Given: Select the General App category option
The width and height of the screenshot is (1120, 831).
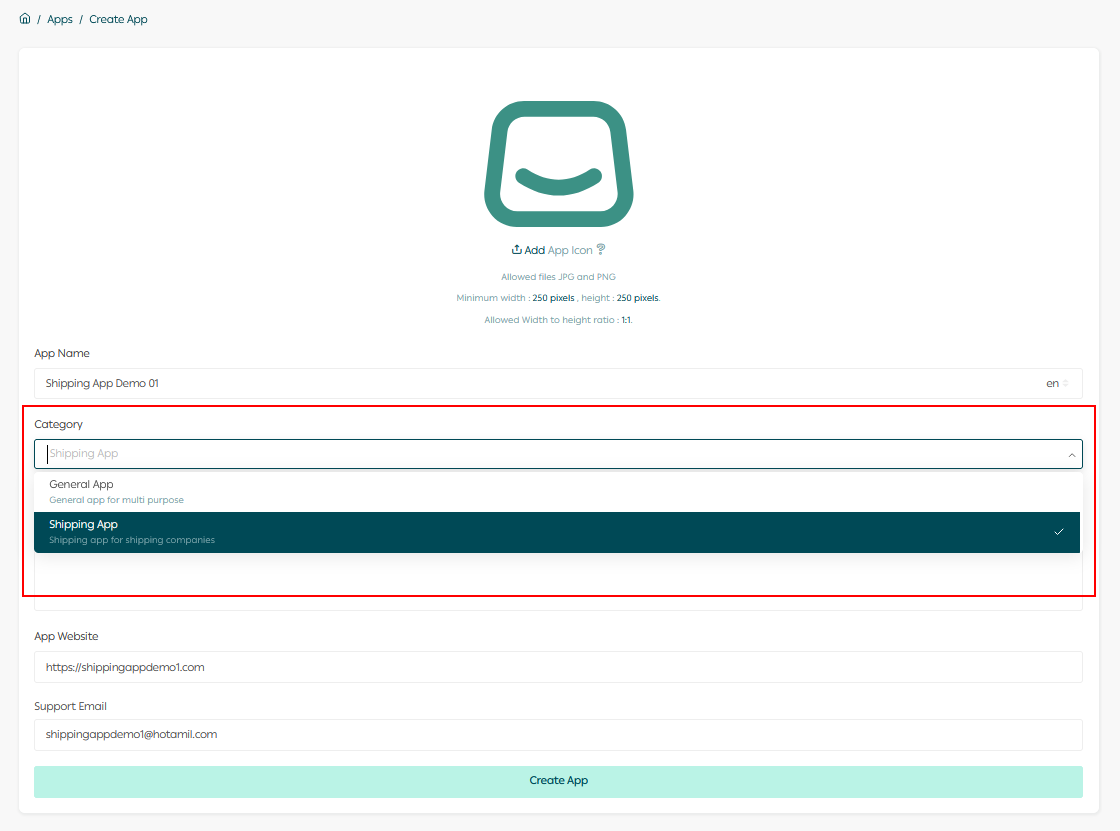Looking at the screenshot, I should tap(557, 492).
